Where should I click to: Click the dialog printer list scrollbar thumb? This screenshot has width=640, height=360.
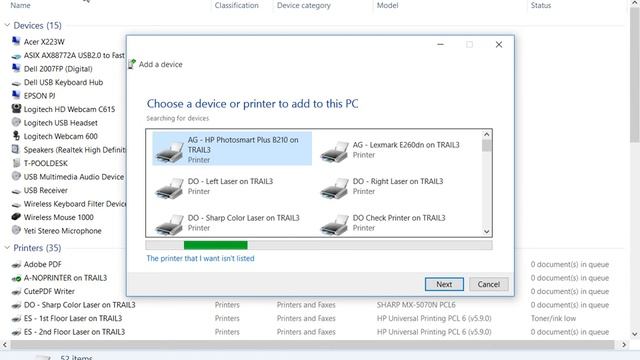(487, 146)
